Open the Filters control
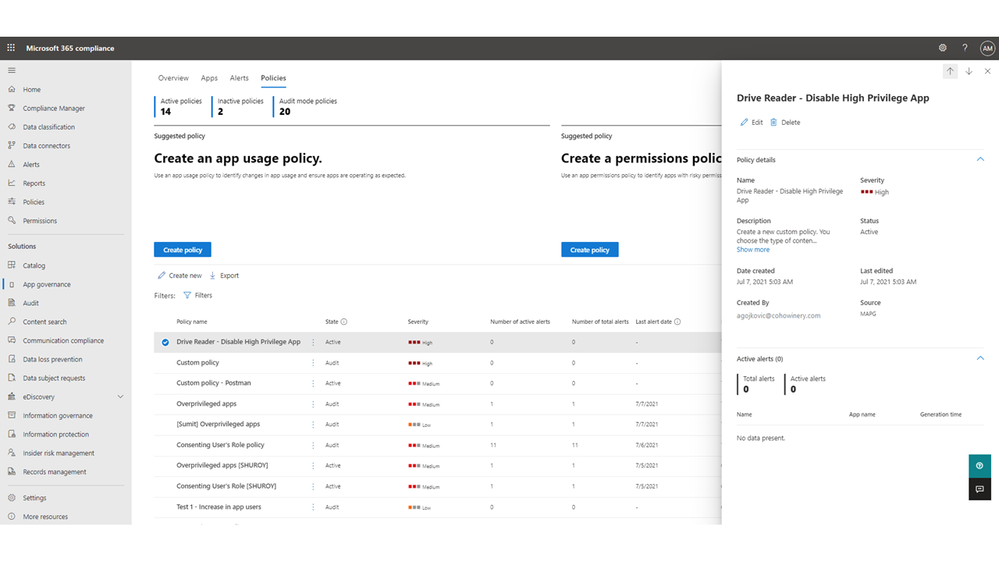999x562 pixels. click(198, 296)
